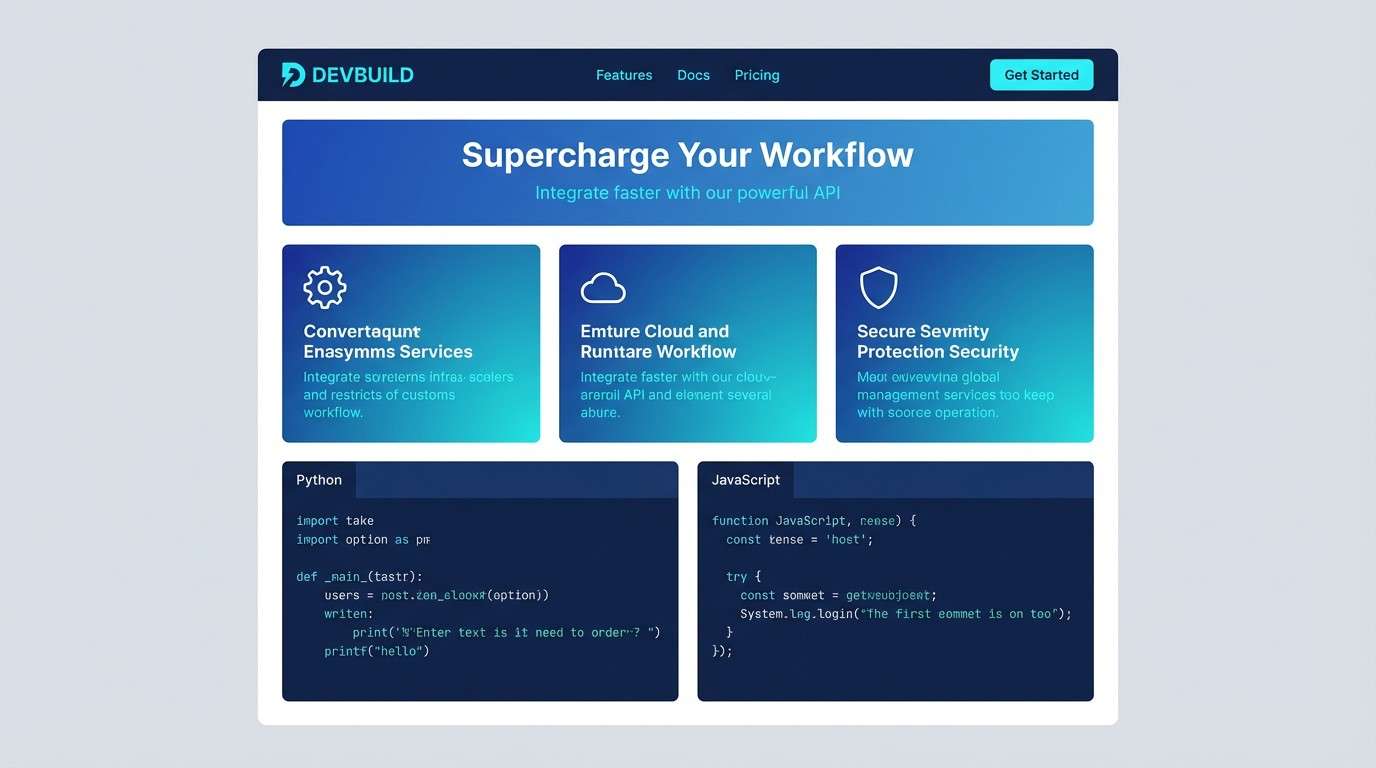Click the powerful API subtitle text
Screen dimensions: 1376x768
[x=687, y=192]
